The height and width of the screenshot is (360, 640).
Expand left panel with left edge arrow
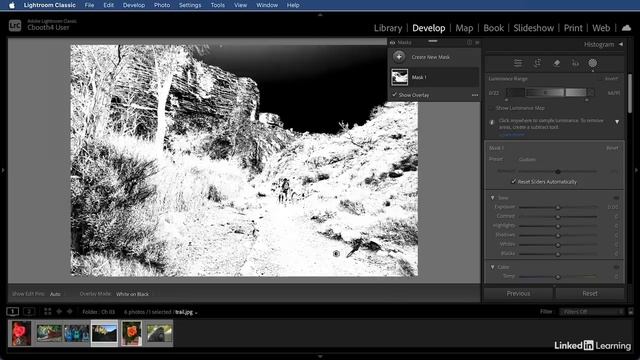point(3,170)
